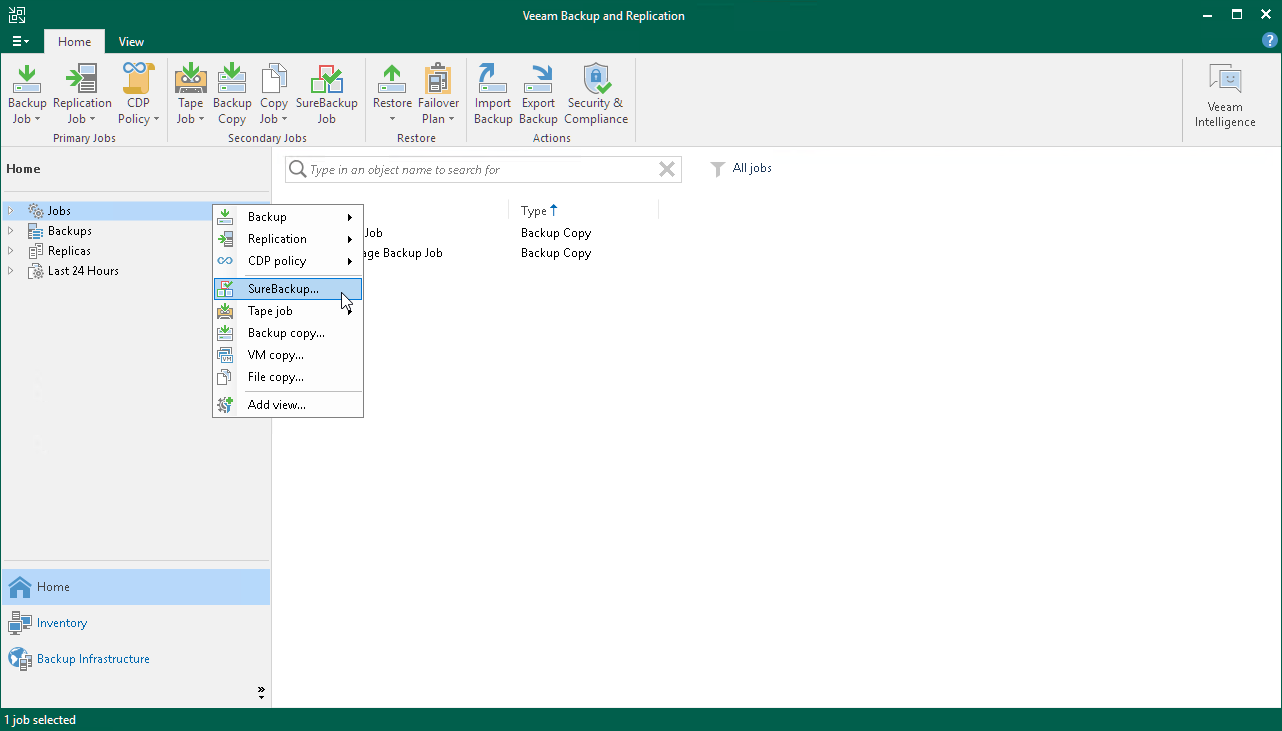
Task: Click the All jobs filter
Action: tap(742, 168)
